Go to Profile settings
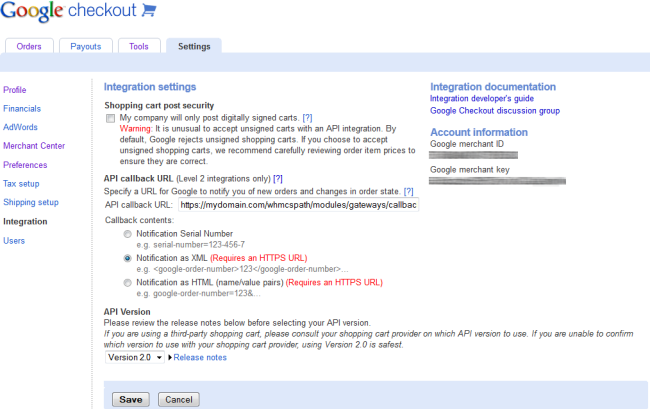650x409 pixels. click(x=15, y=90)
